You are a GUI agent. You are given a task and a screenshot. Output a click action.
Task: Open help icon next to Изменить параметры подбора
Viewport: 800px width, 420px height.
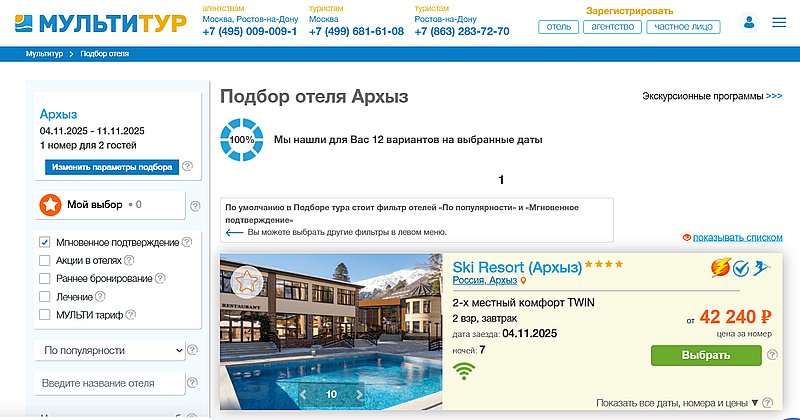coord(187,166)
